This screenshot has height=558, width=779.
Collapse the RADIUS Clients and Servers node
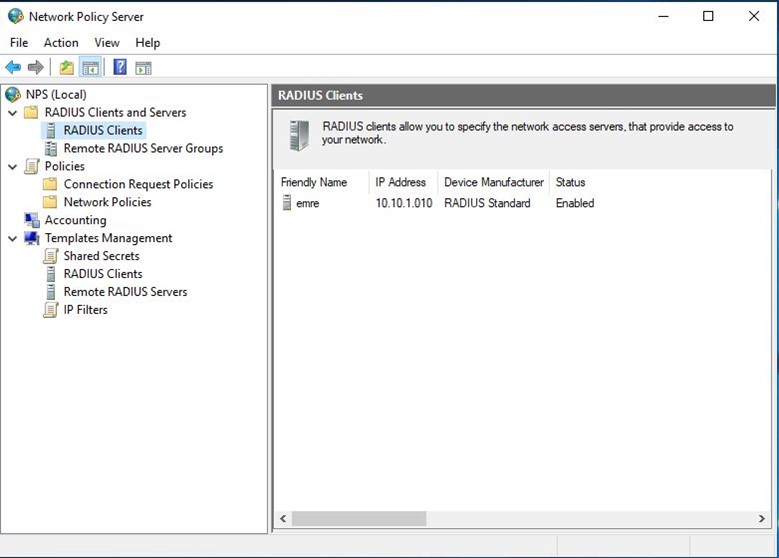[x=13, y=113]
